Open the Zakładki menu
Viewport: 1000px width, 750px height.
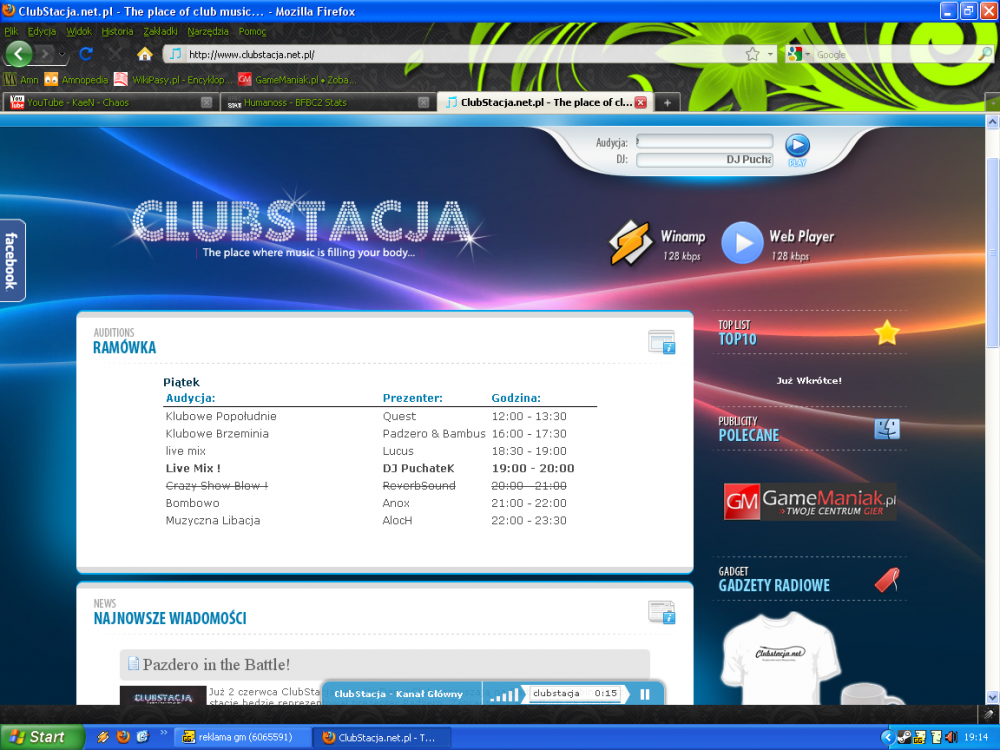click(x=160, y=31)
